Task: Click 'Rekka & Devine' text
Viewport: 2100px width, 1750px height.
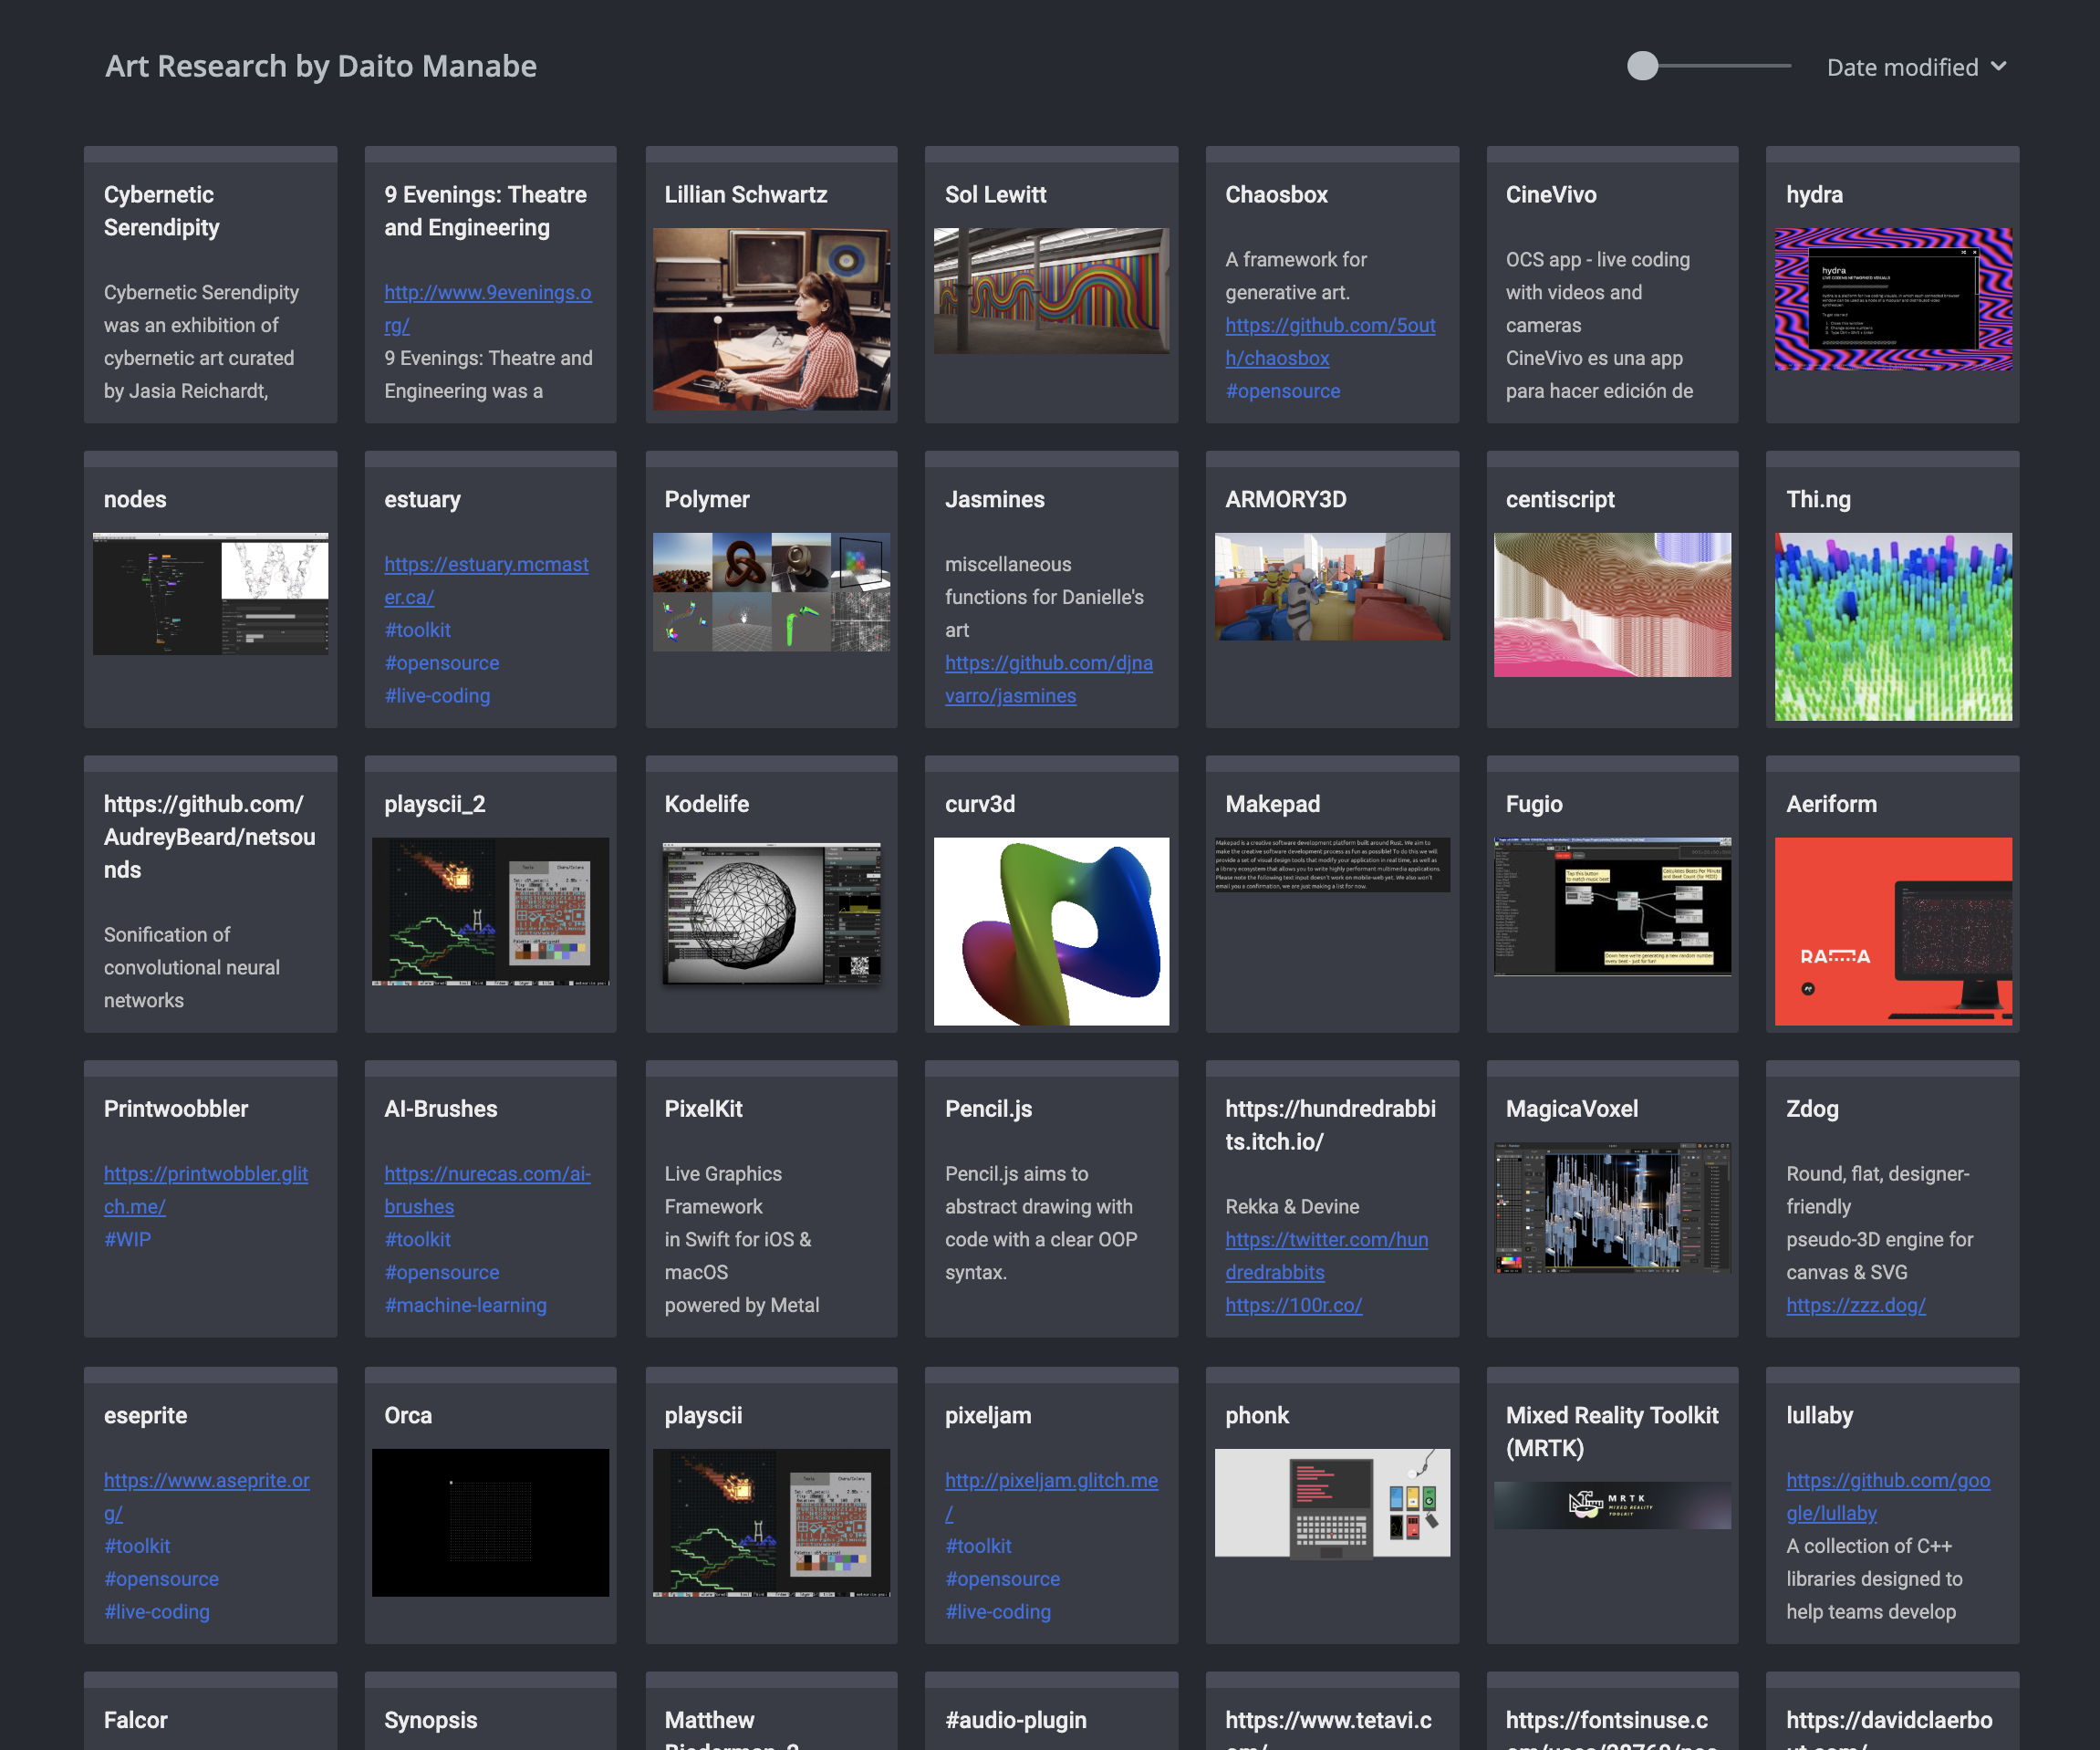Action: click(x=1292, y=1207)
